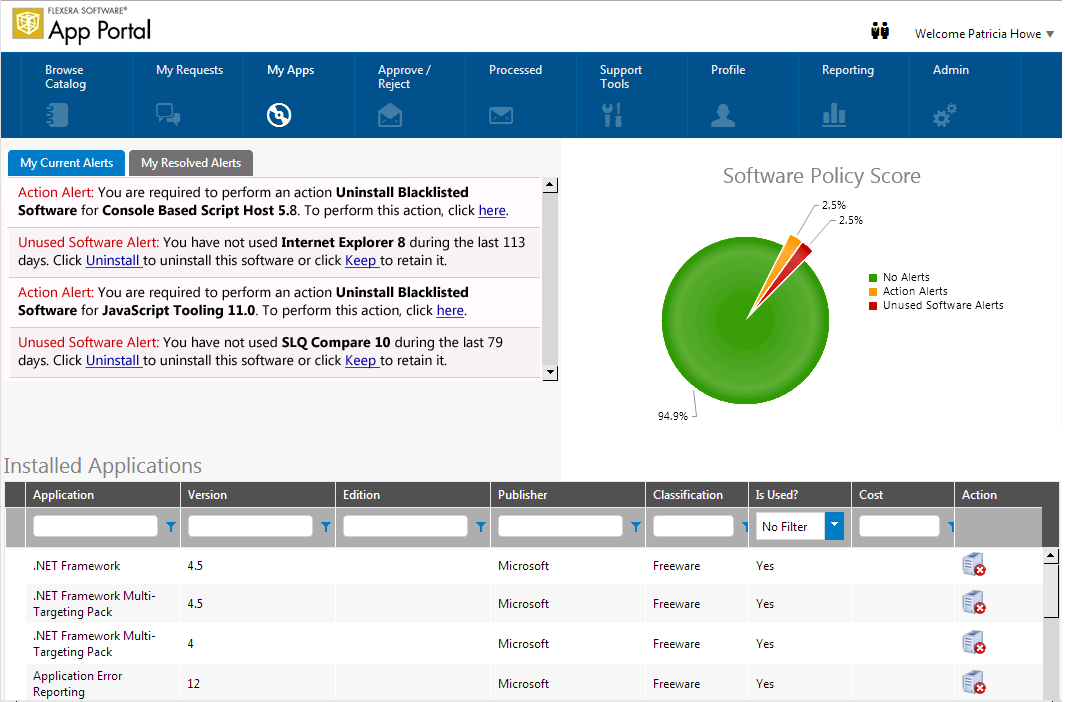The image size is (1065, 702).
Task: Click the Reporting bar chart icon
Action: pyautogui.click(x=834, y=115)
